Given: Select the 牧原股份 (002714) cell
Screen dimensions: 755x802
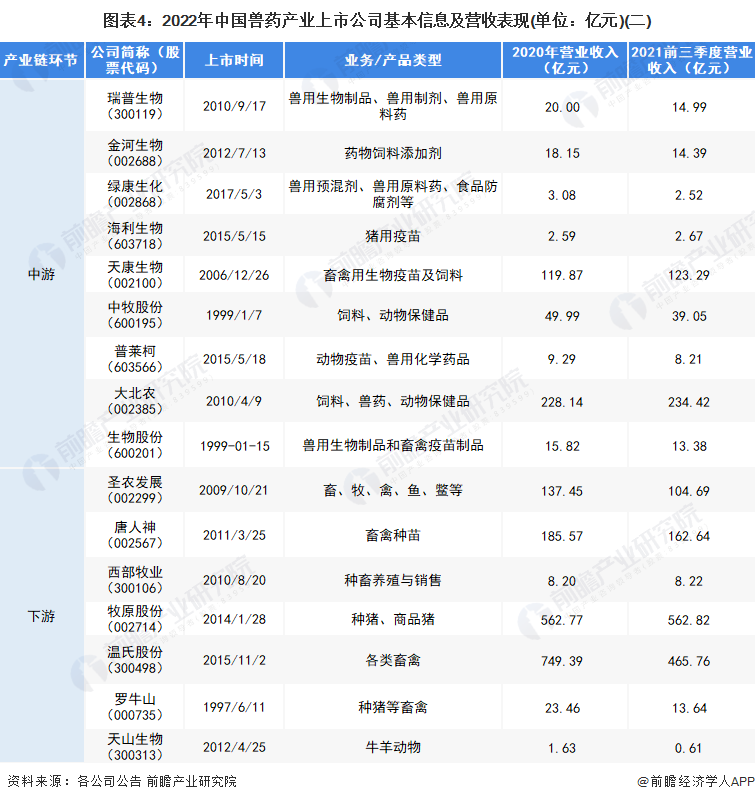Looking at the screenshot, I should click(135, 619).
